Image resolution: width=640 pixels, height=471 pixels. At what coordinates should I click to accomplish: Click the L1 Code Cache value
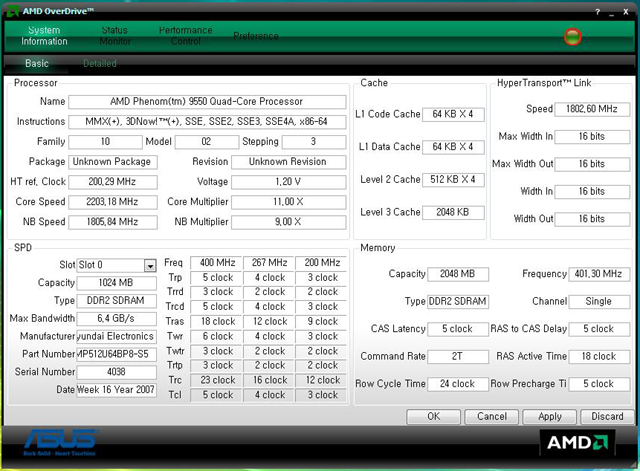click(453, 114)
